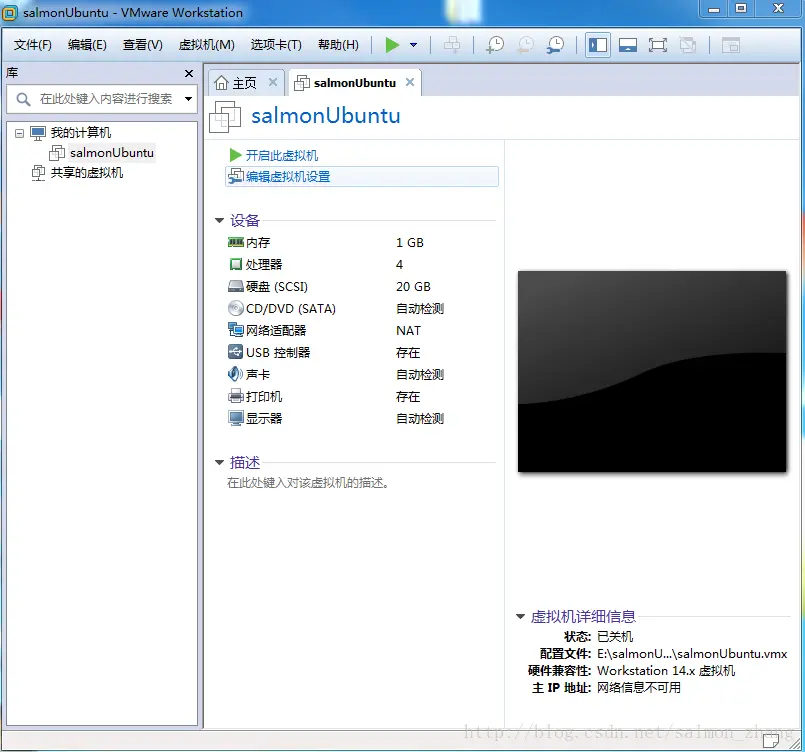
Task: Click the message log icon in status bar
Action: [771, 741]
